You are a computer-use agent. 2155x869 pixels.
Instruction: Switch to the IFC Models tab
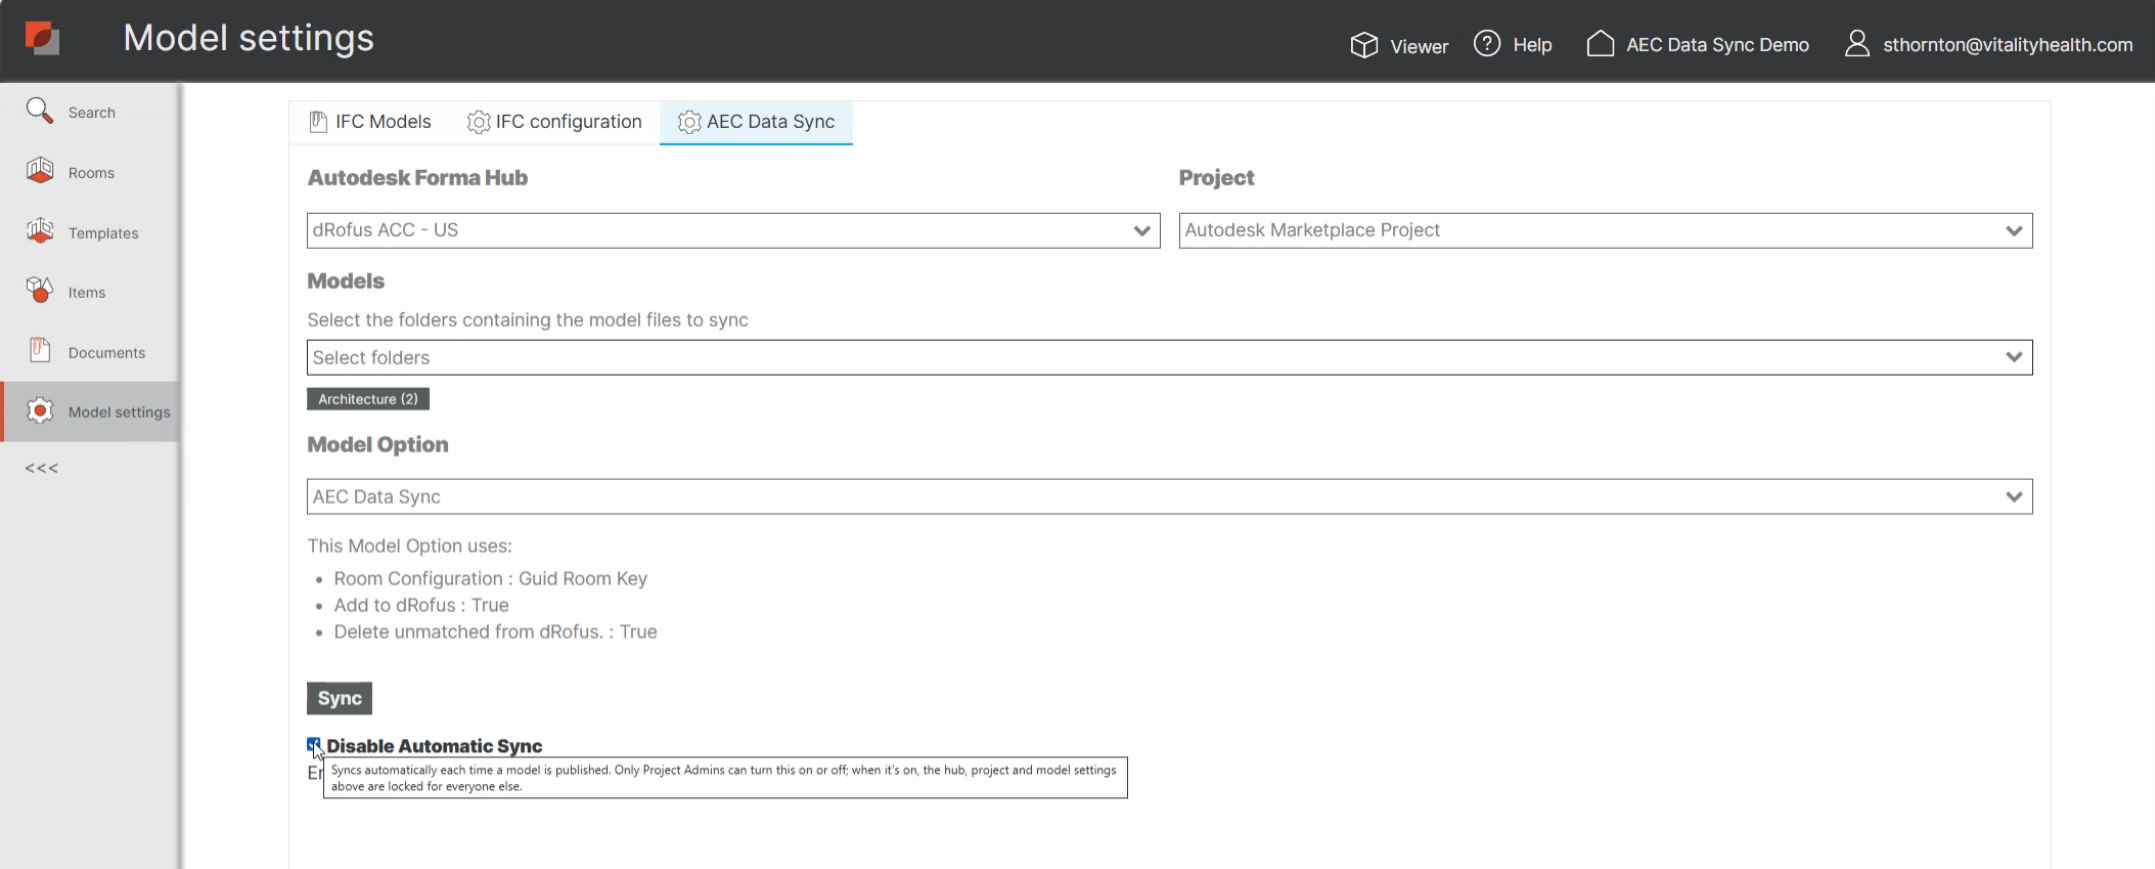[370, 122]
